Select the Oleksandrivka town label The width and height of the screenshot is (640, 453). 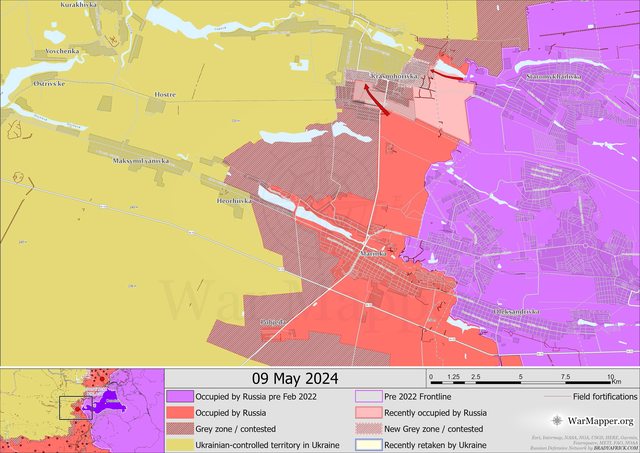pyautogui.click(x=515, y=312)
